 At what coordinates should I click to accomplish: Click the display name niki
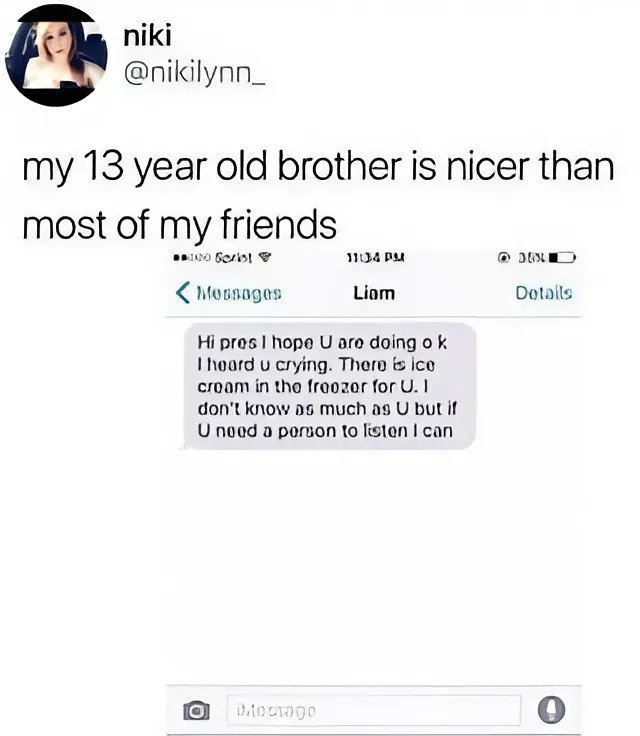[x=147, y=35]
